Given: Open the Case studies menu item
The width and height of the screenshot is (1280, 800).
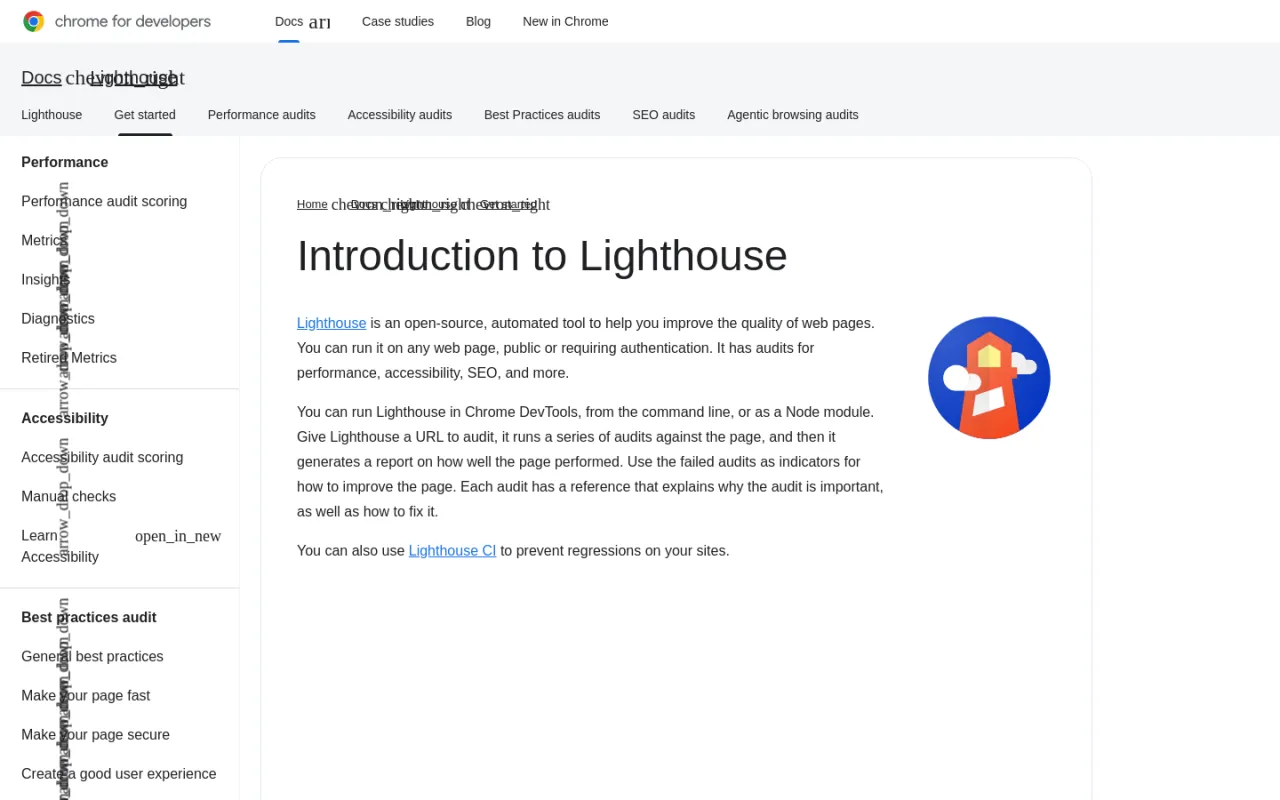Looking at the screenshot, I should tap(398, 21).
